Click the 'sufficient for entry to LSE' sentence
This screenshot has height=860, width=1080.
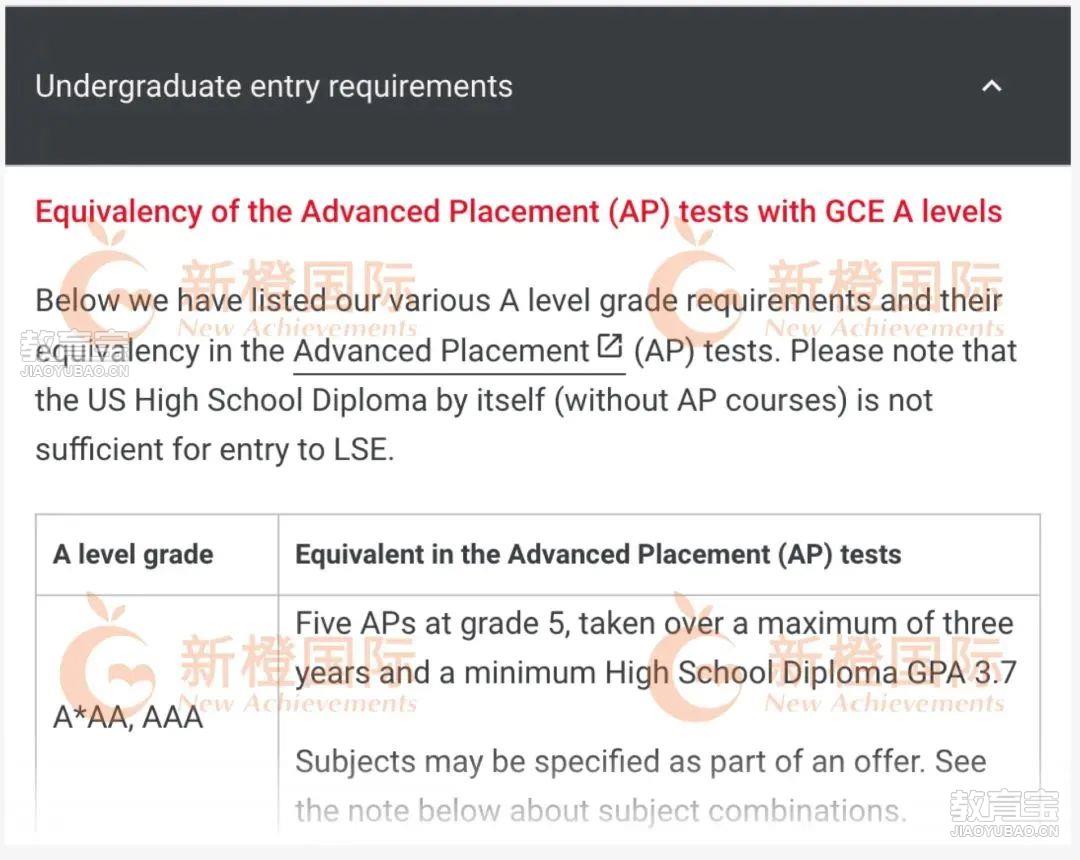tap(215, 450)
